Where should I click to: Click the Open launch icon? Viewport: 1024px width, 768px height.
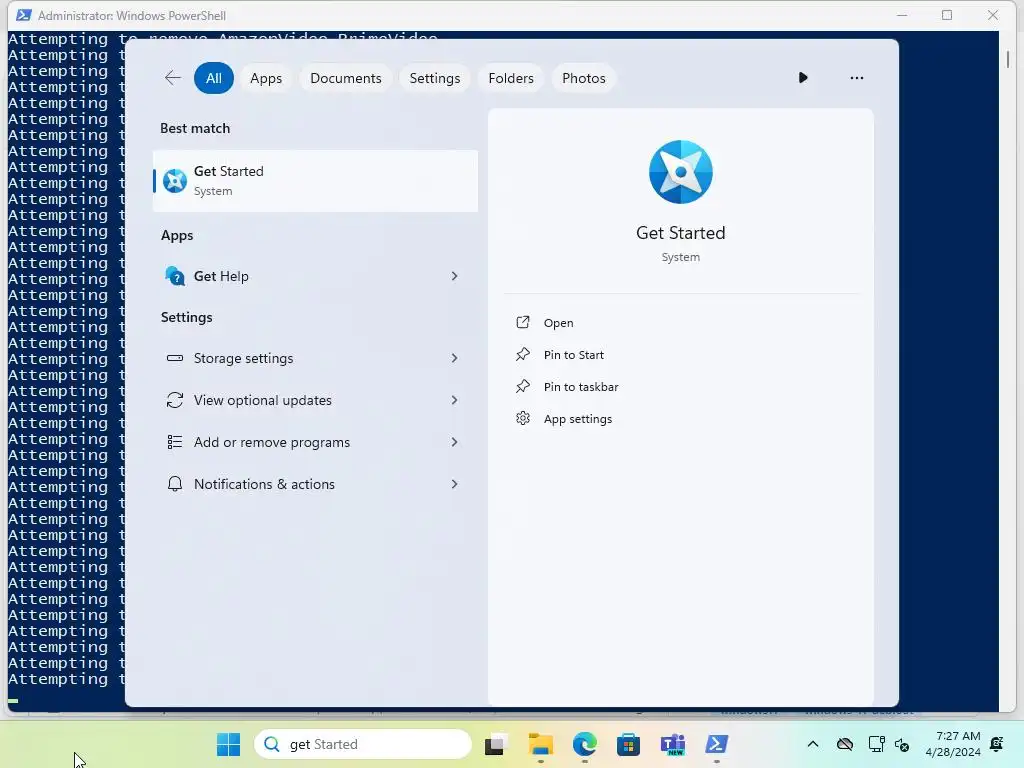(523, 322)
